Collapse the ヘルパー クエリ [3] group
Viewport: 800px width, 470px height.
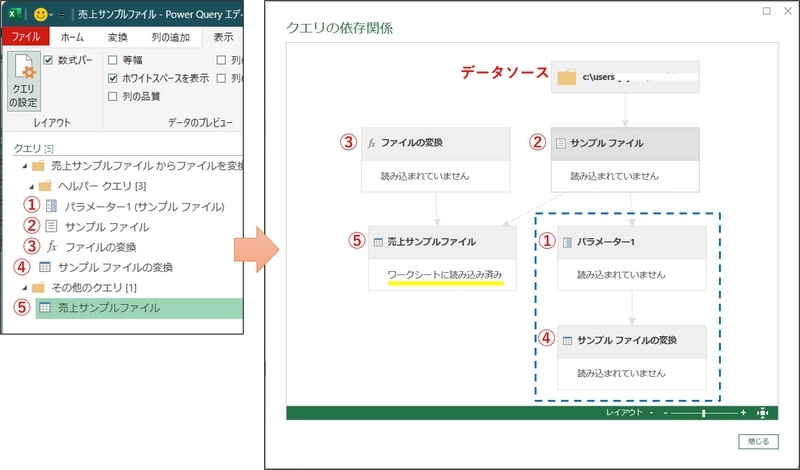tap(31, 186)
